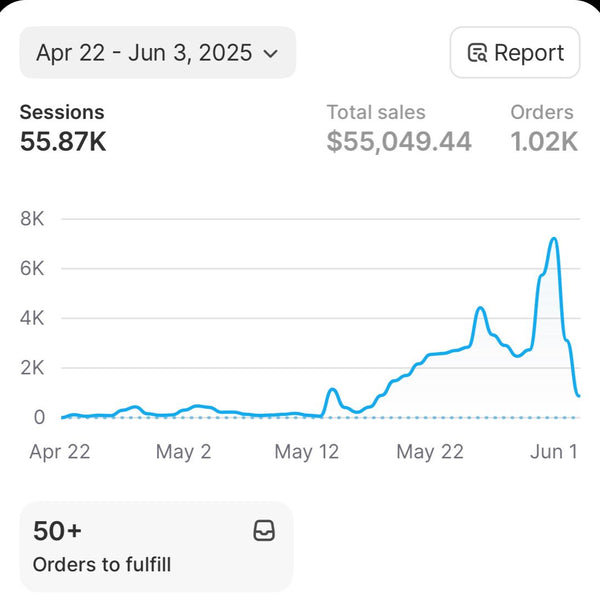Click the May 22 label on the chart axis
This screenshot has width=600, height=603.
pos(430,452)
